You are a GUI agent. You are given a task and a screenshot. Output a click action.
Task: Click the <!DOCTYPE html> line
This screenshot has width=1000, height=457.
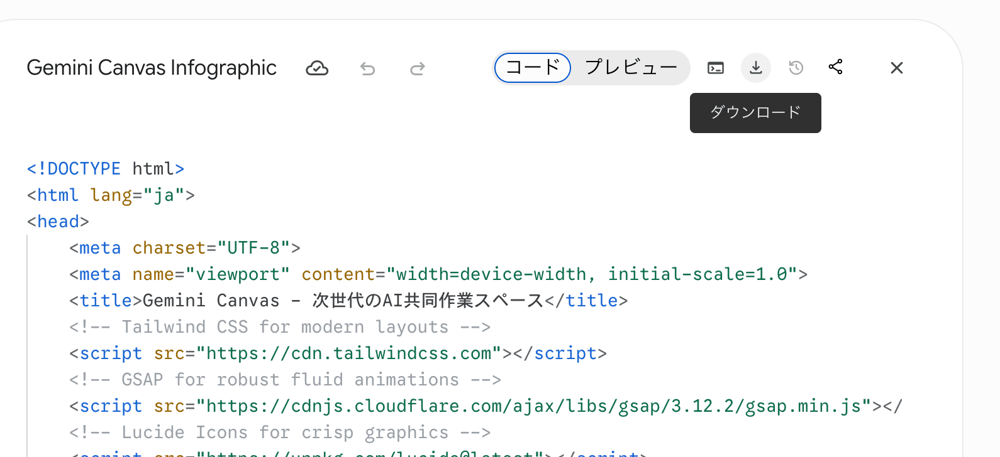(x=106, y=169)
